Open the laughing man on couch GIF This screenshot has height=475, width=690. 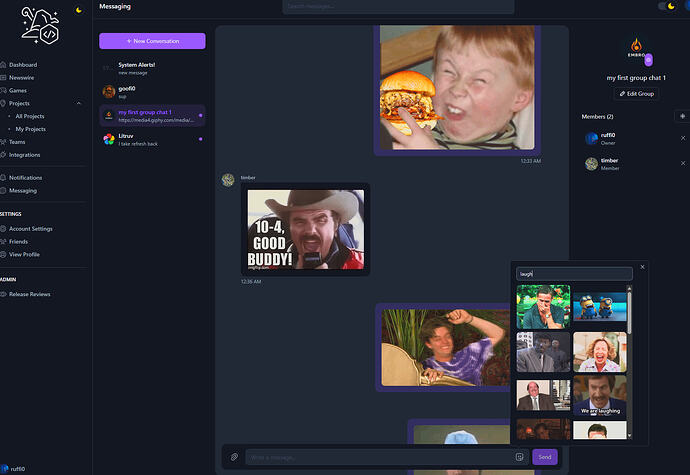(x=445, y=348)
